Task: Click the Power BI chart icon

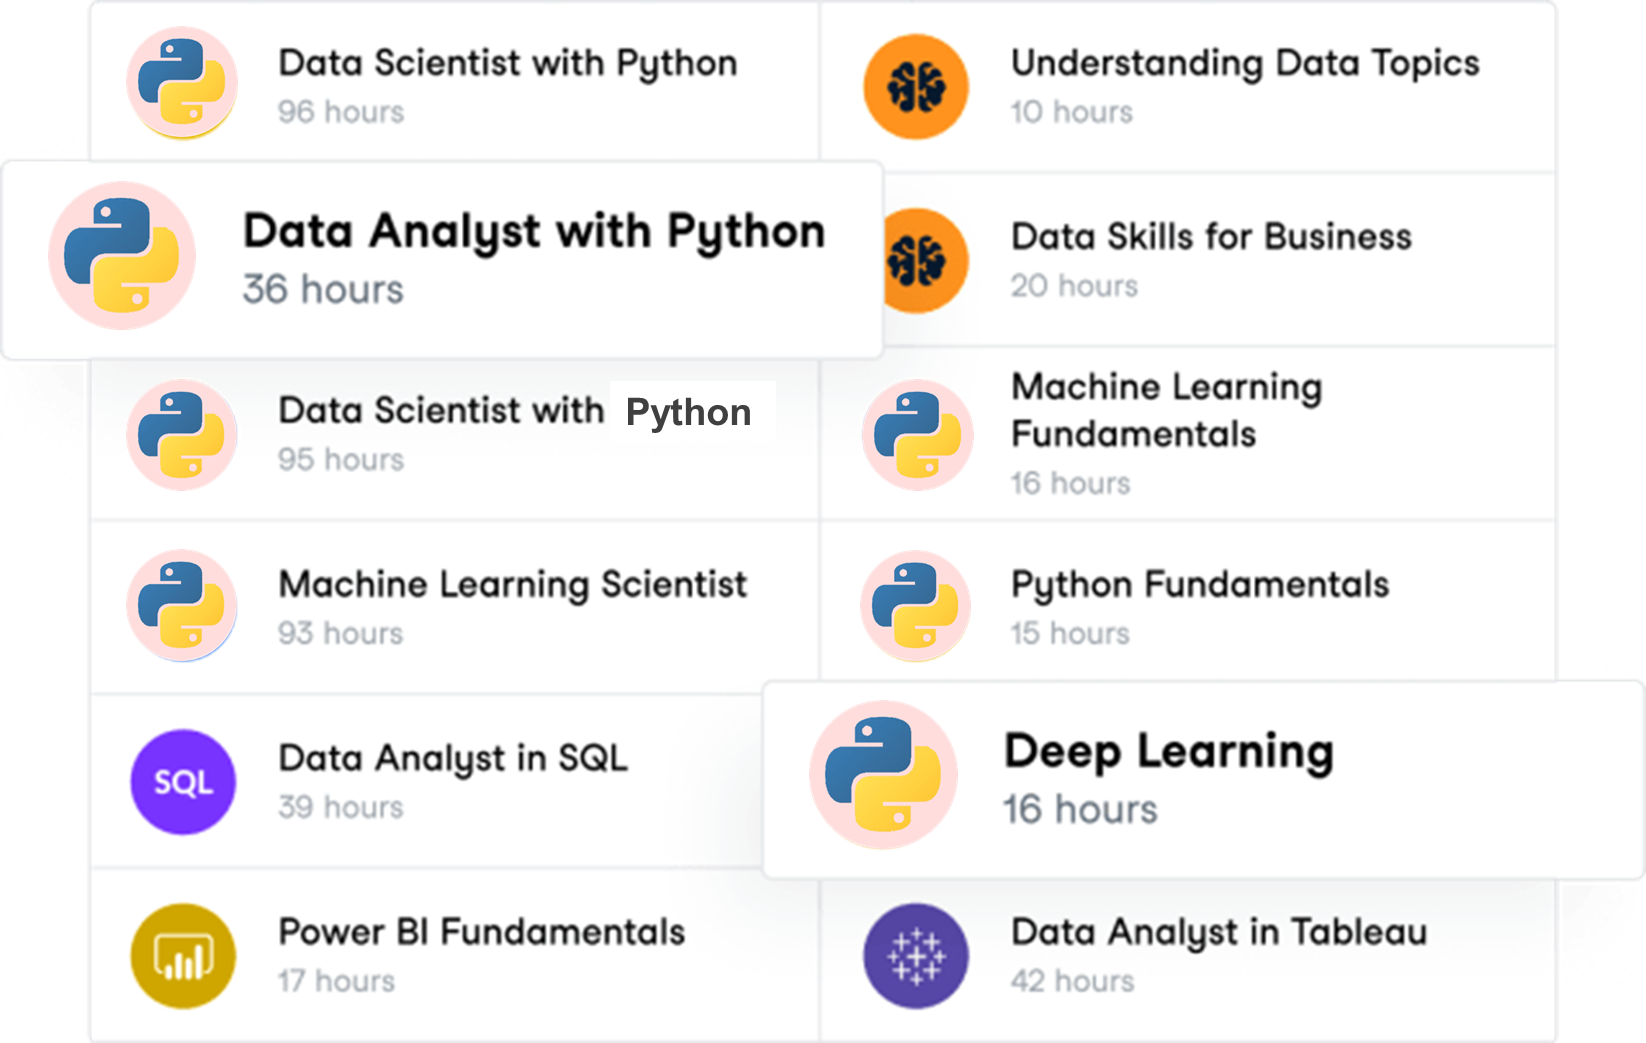Action: coord(183,956)
